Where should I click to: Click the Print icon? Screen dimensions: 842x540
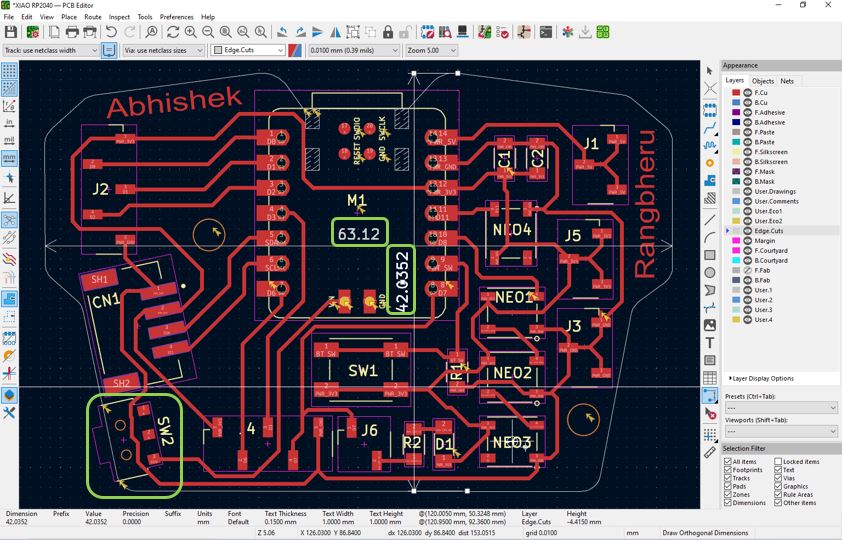pos(72,32)
